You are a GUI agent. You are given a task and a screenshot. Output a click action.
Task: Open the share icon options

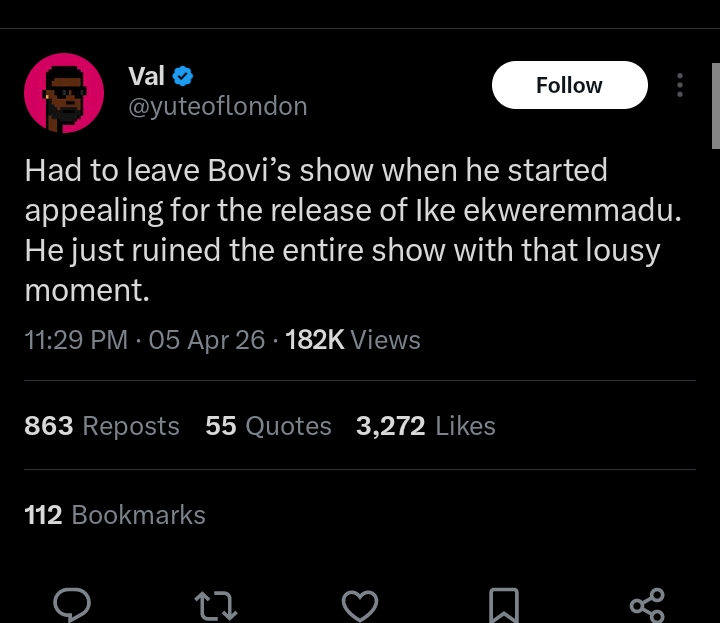pyautogui.click(x=647, y=603)
